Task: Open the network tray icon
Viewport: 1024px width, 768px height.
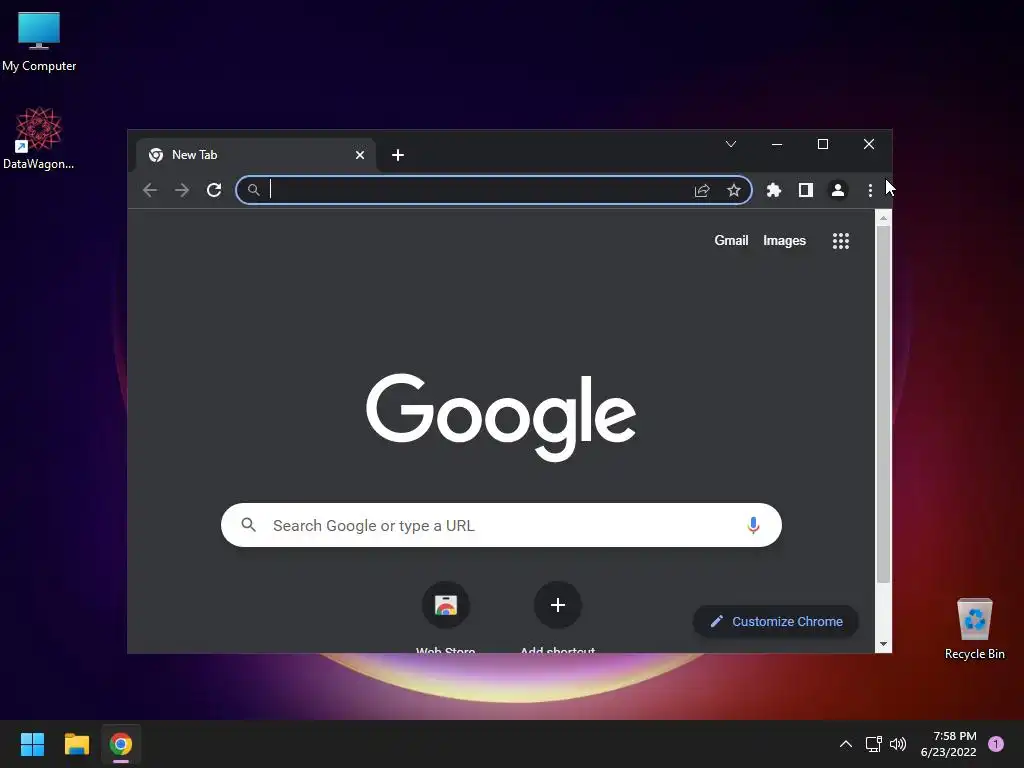Action: click(874, 744)
